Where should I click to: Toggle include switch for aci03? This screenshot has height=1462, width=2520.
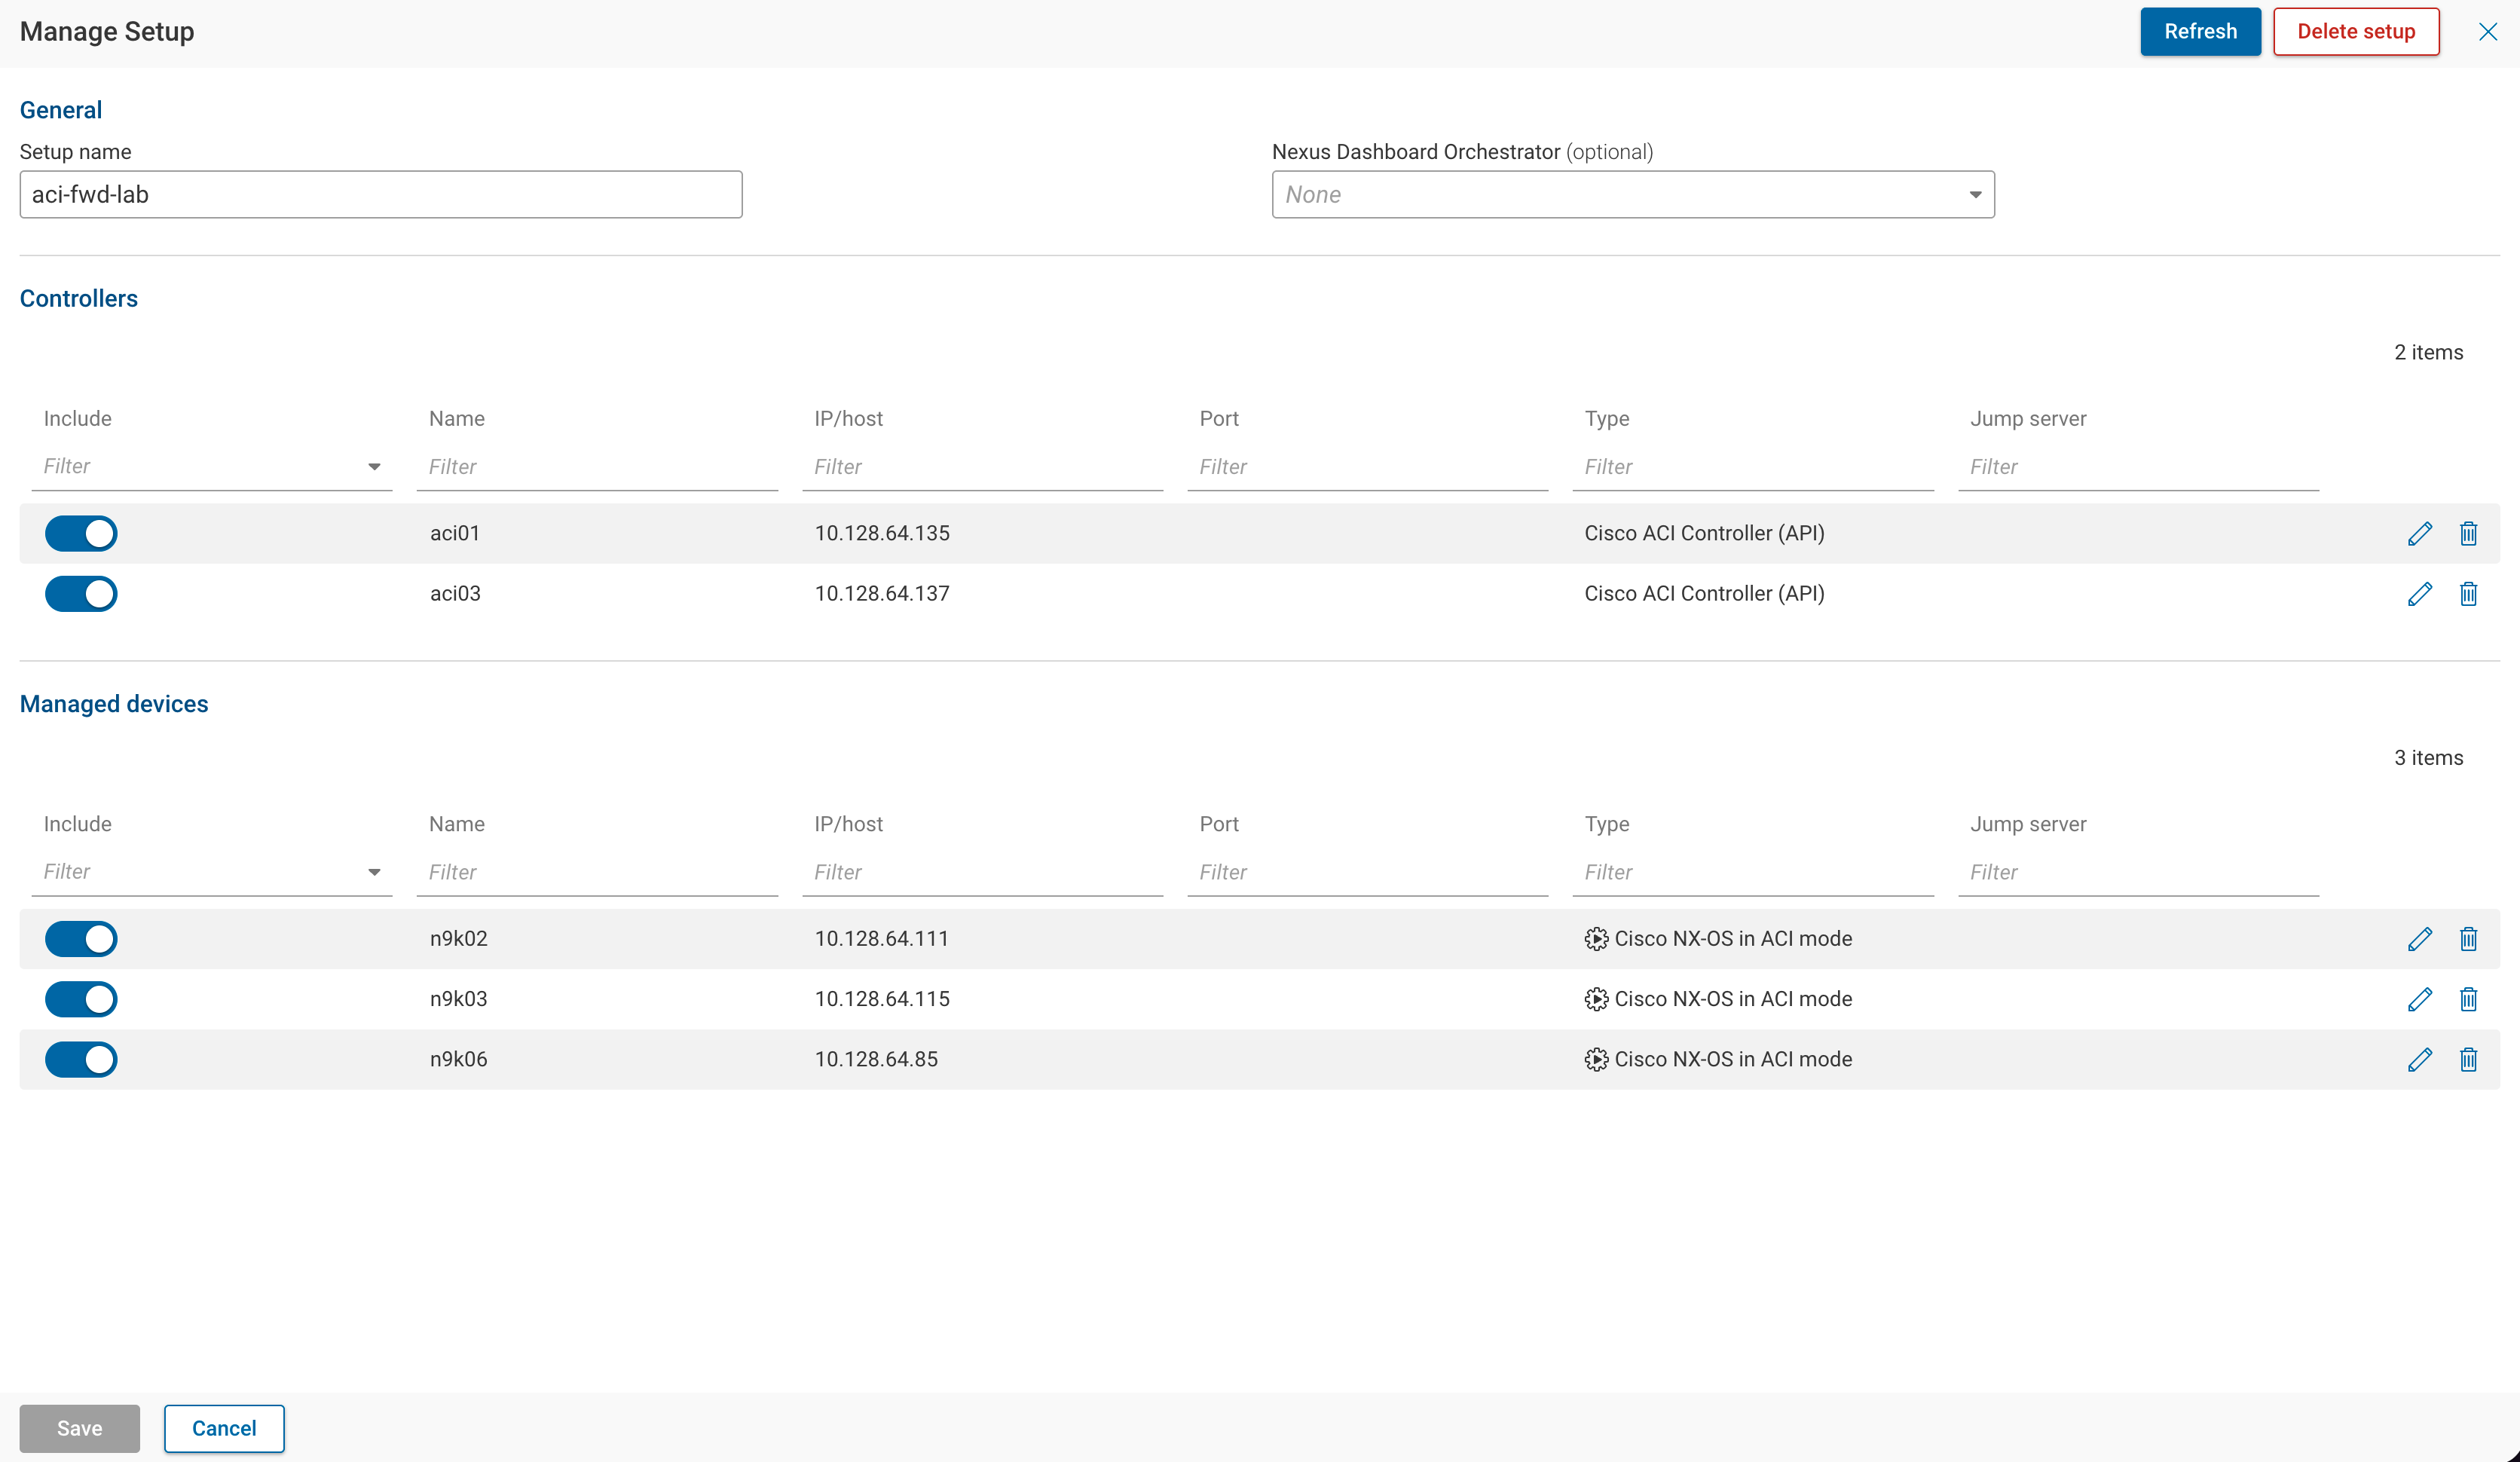[x=81, y=594]
